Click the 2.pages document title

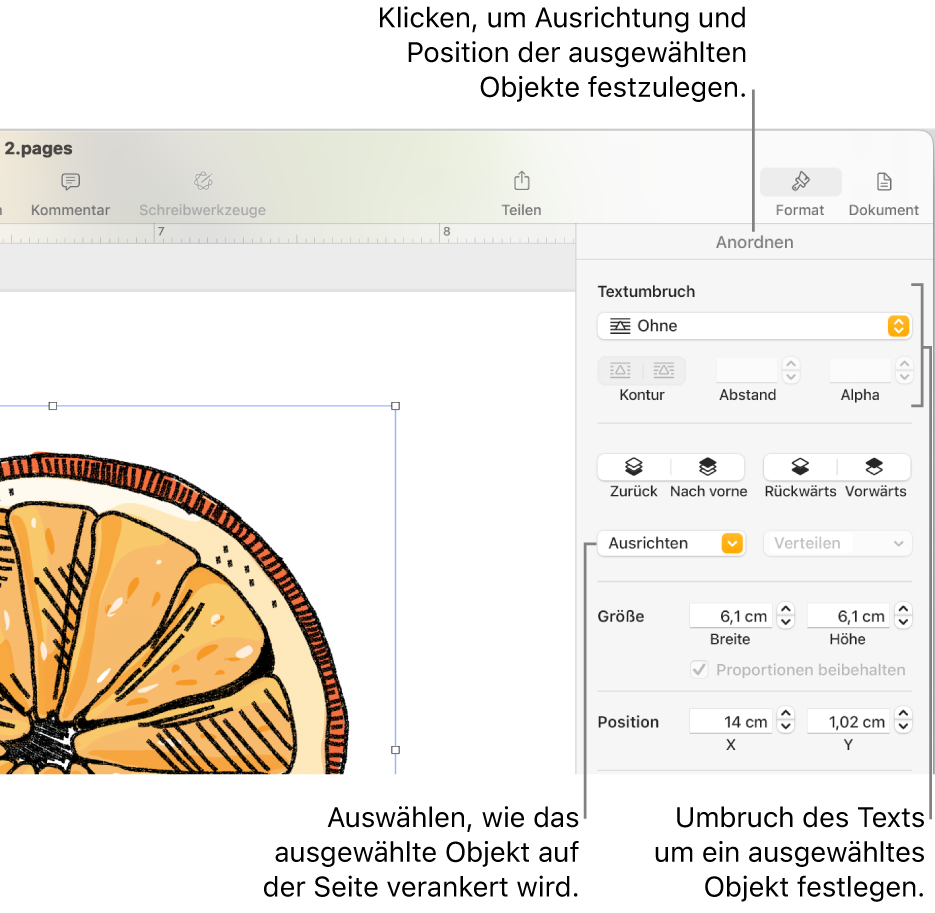coord(38,148)
